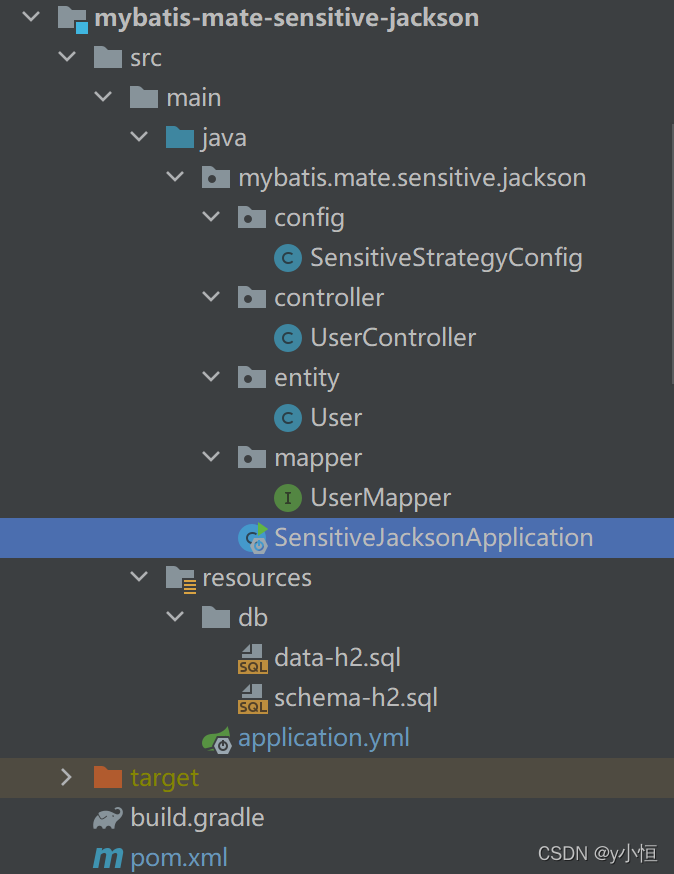The image size is (674, 874).
Task: Collapse the entity package chevron
Action: [211, 377]
